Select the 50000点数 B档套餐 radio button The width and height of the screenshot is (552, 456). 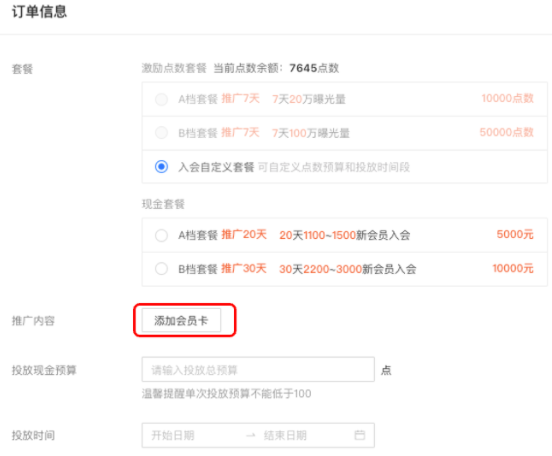click(x=161, y=133)
